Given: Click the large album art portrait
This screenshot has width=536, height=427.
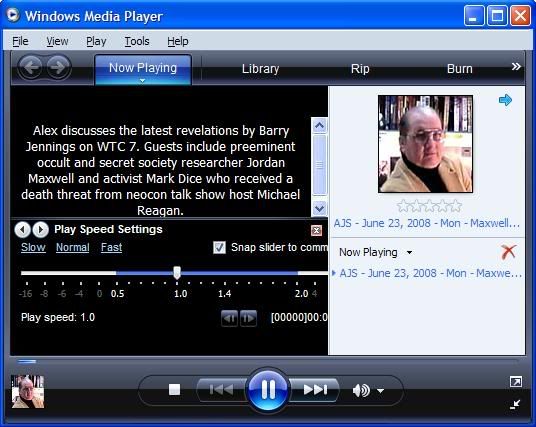Looking at the screenshot, I should [x=426, y=144].
